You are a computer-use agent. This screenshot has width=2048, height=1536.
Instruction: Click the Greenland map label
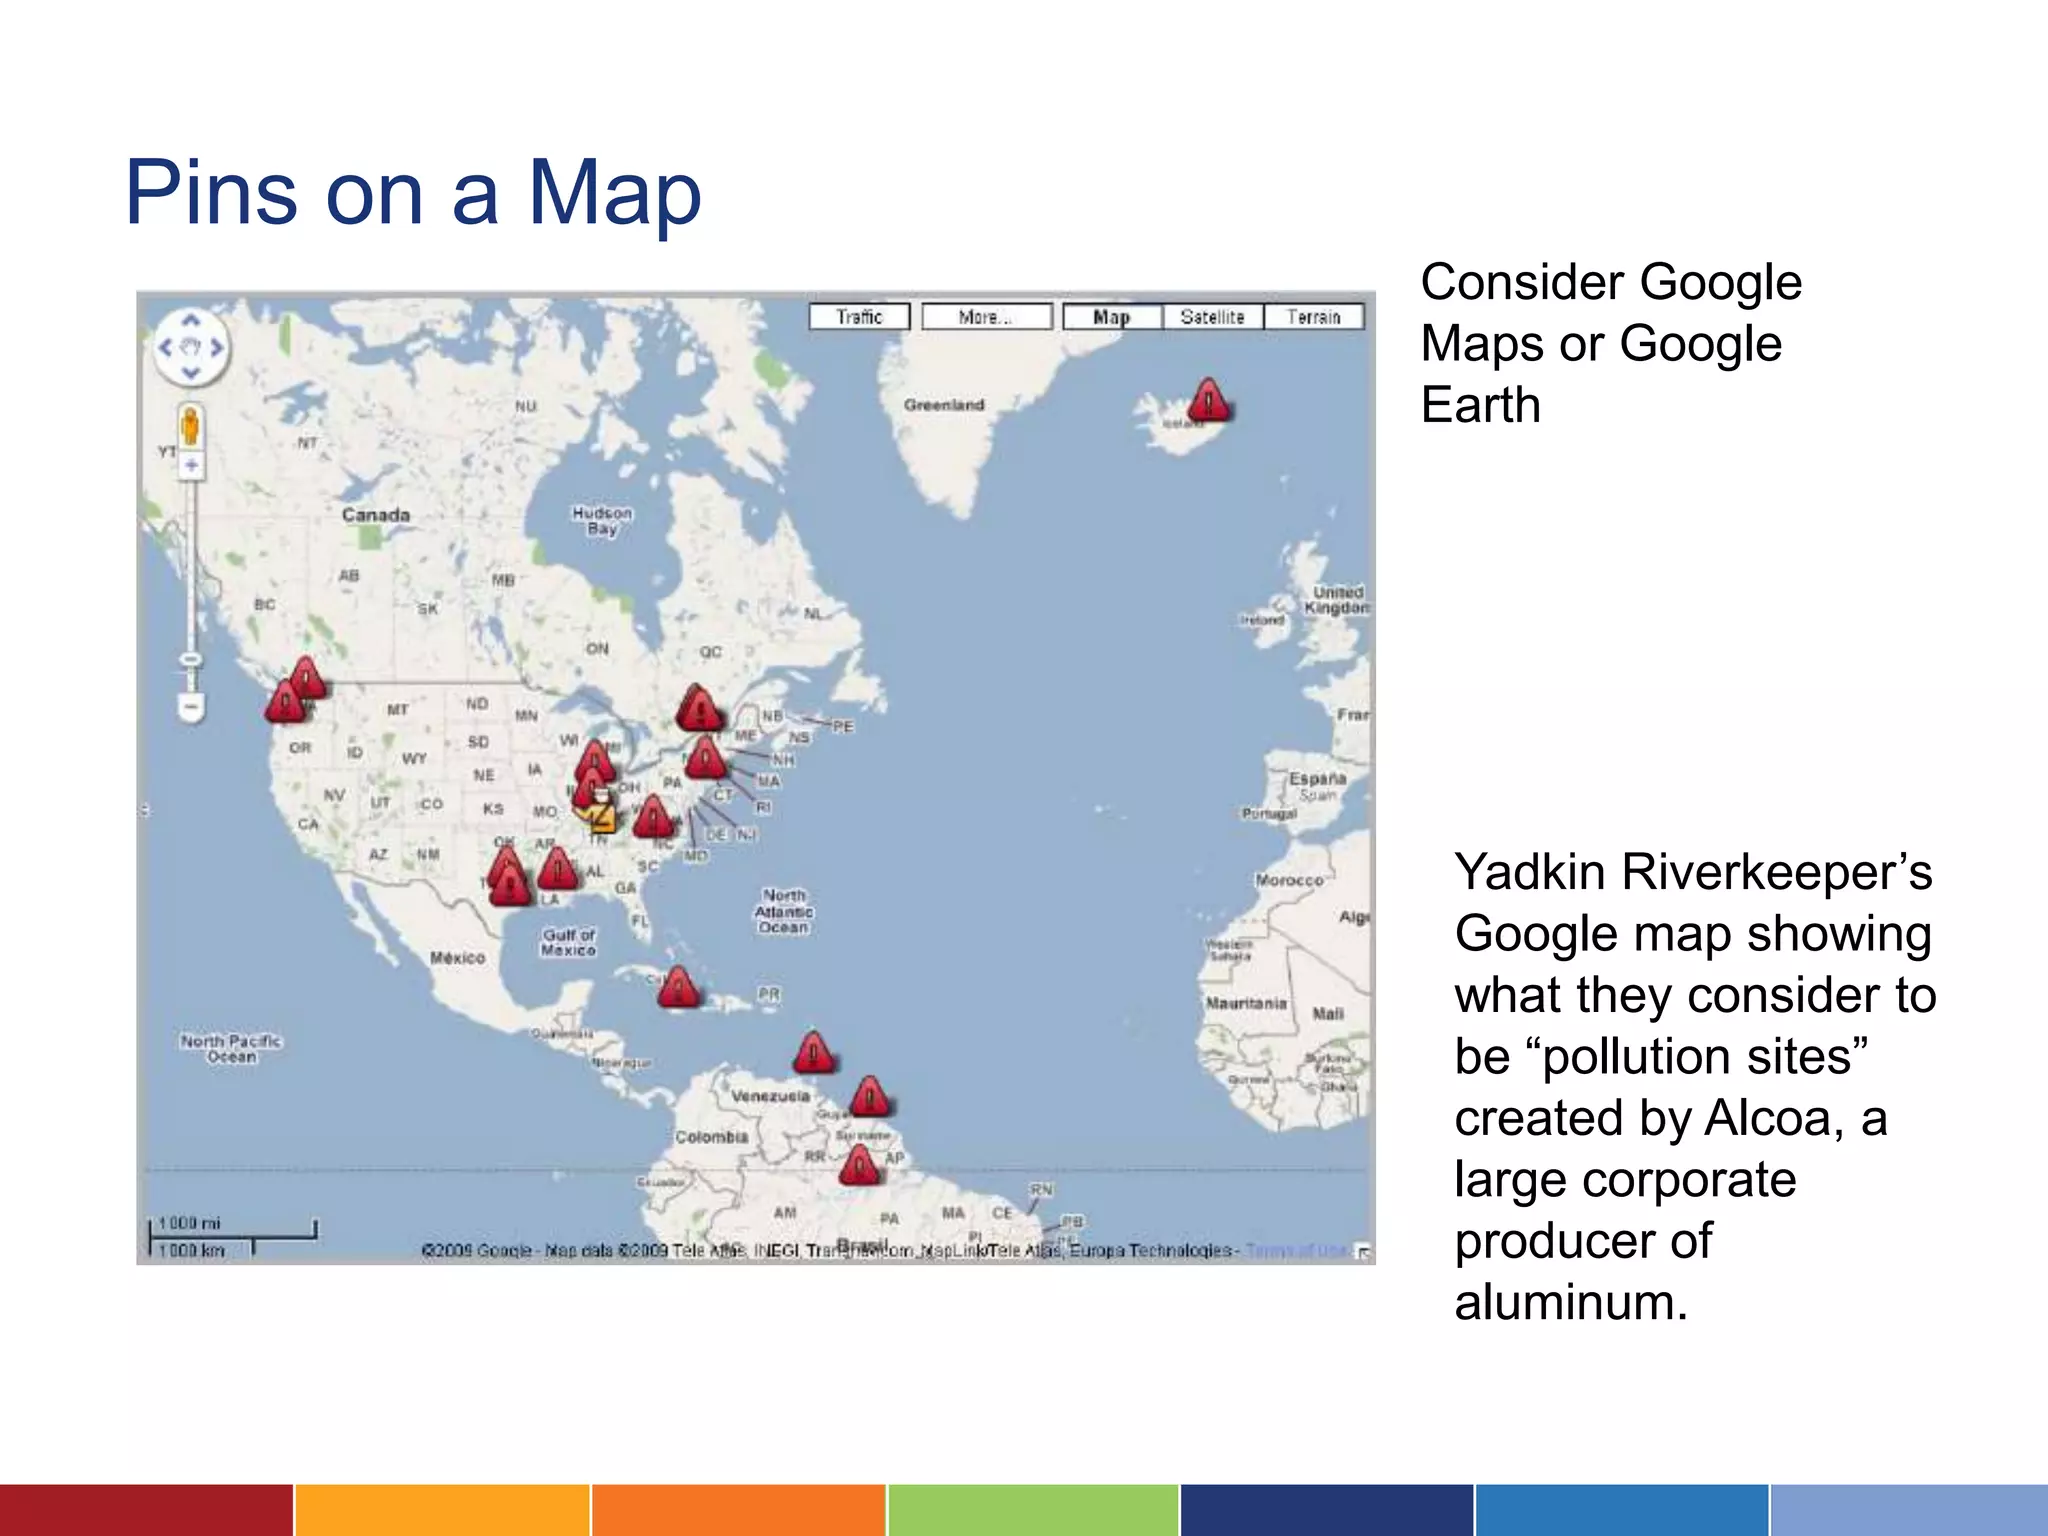[x=944, y=405]
